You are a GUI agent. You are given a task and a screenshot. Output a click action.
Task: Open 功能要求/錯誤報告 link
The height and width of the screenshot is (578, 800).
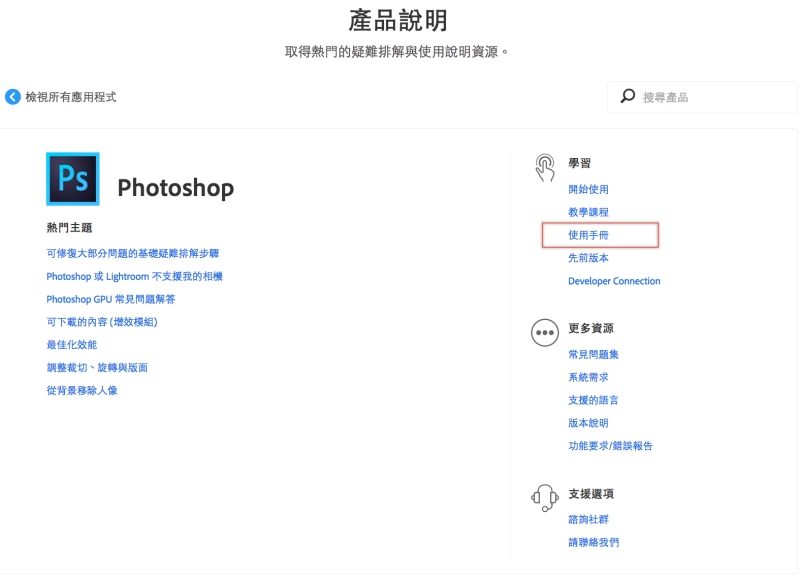coord(610,446)
